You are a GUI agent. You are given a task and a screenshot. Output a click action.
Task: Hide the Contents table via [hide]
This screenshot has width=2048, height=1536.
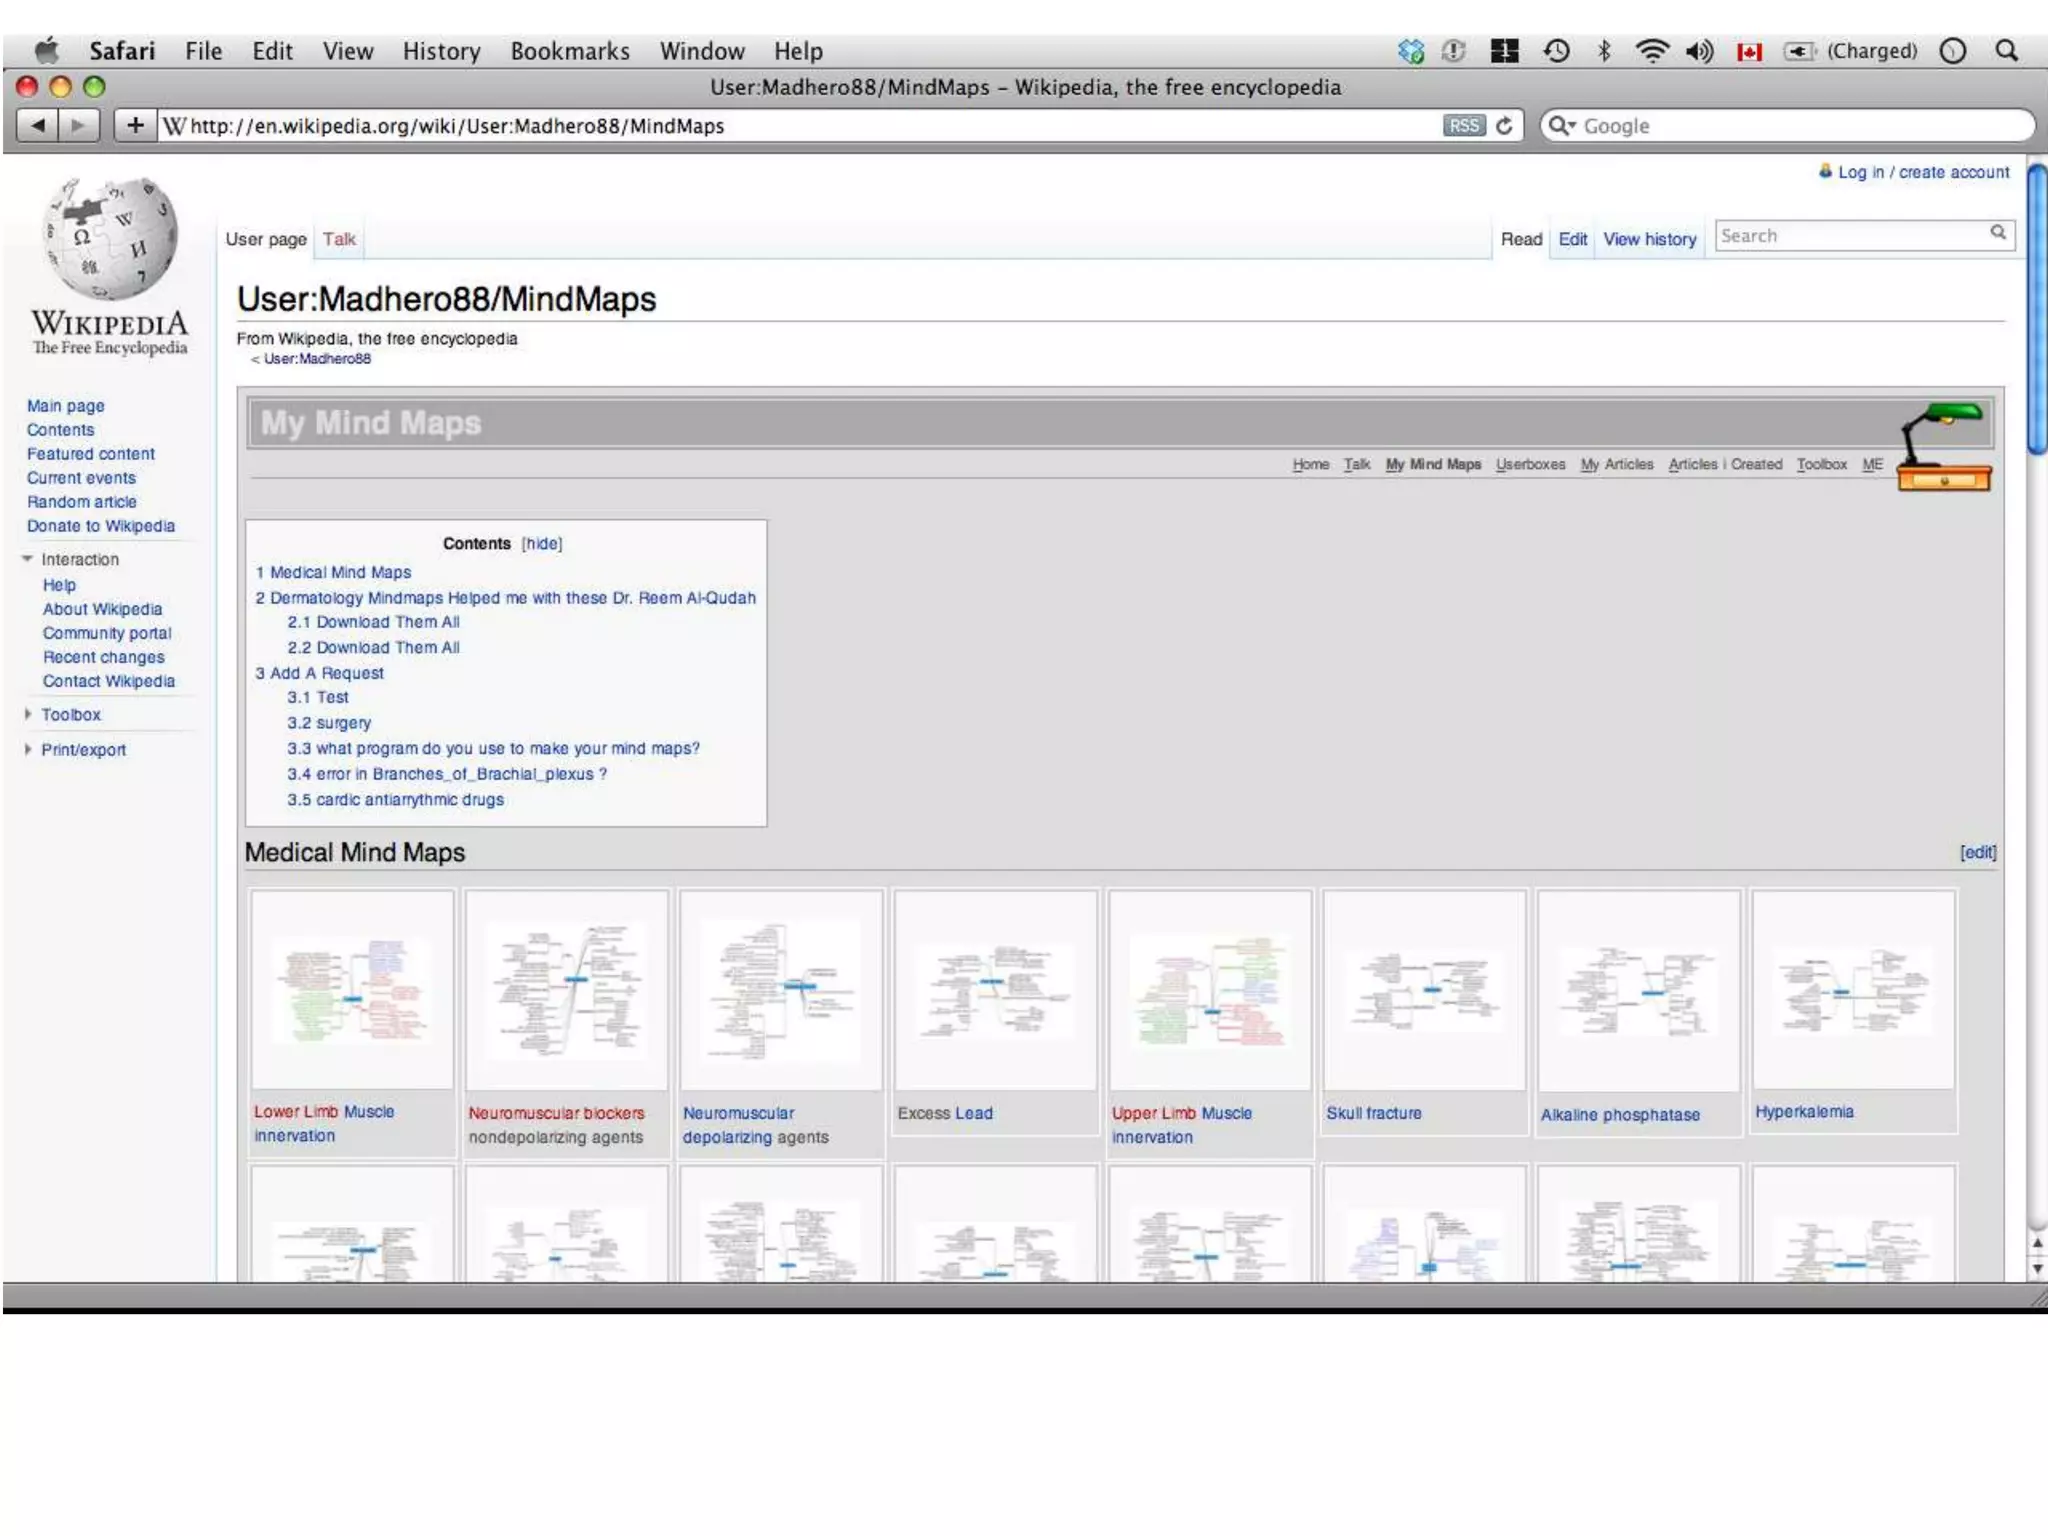tap(542, 544)
